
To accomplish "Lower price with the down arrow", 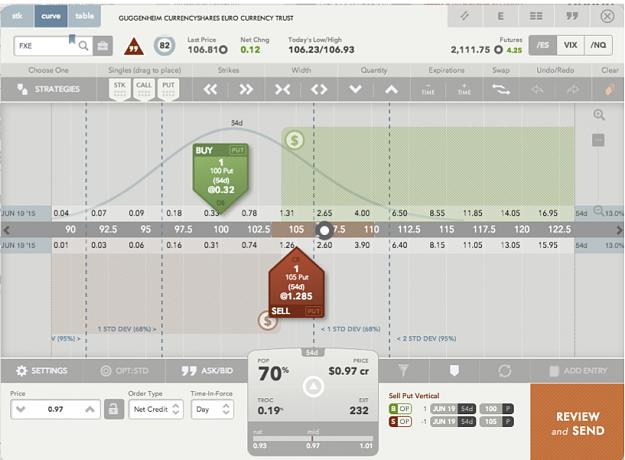I will pos(21,409).
